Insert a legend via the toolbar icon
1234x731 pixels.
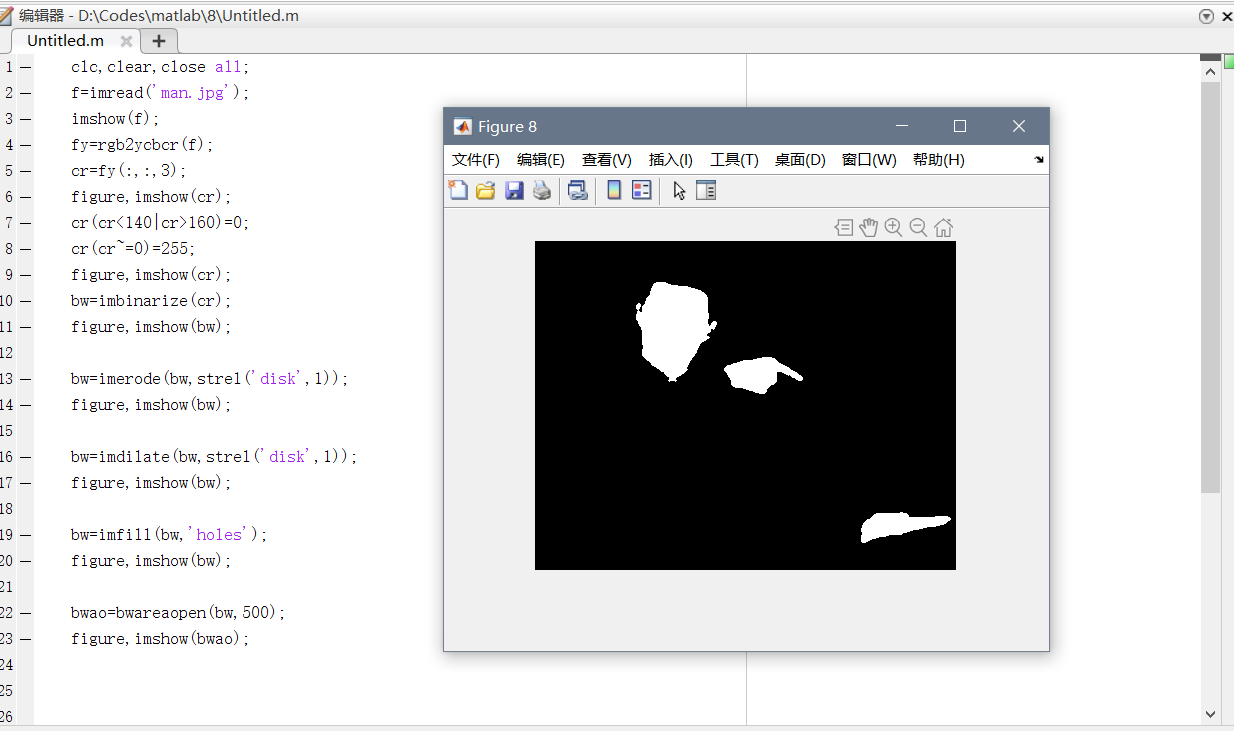point(642,190)
